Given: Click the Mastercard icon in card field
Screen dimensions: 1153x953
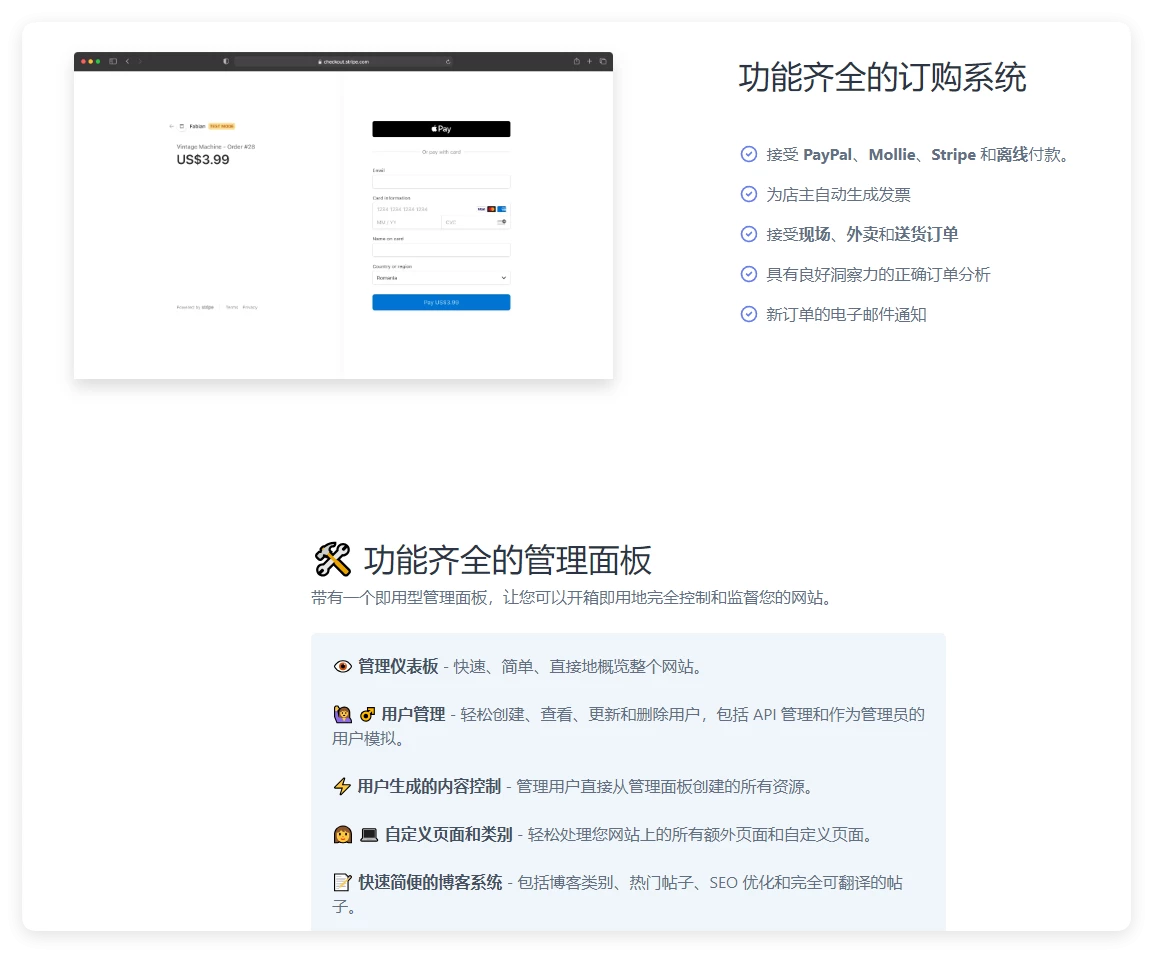Looking at the screenshot, I should click(491, 209).
